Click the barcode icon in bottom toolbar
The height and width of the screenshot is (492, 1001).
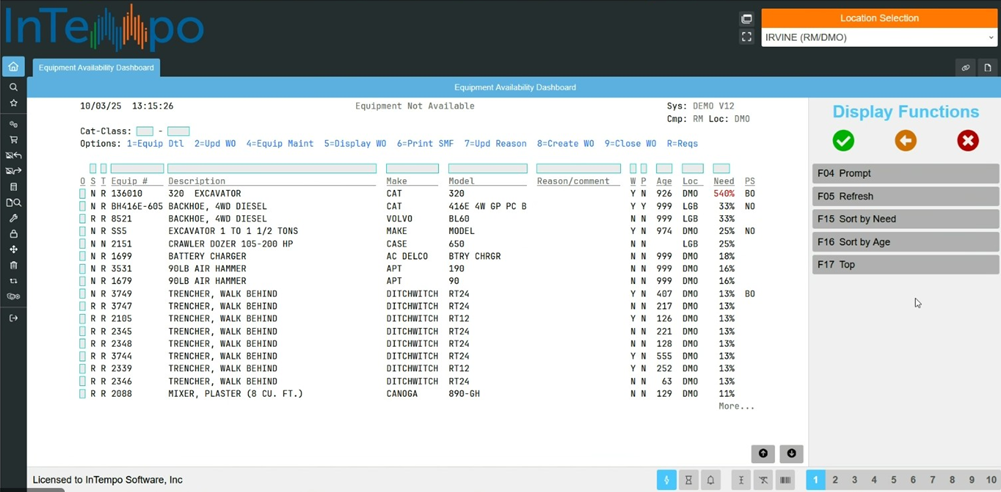785,480
